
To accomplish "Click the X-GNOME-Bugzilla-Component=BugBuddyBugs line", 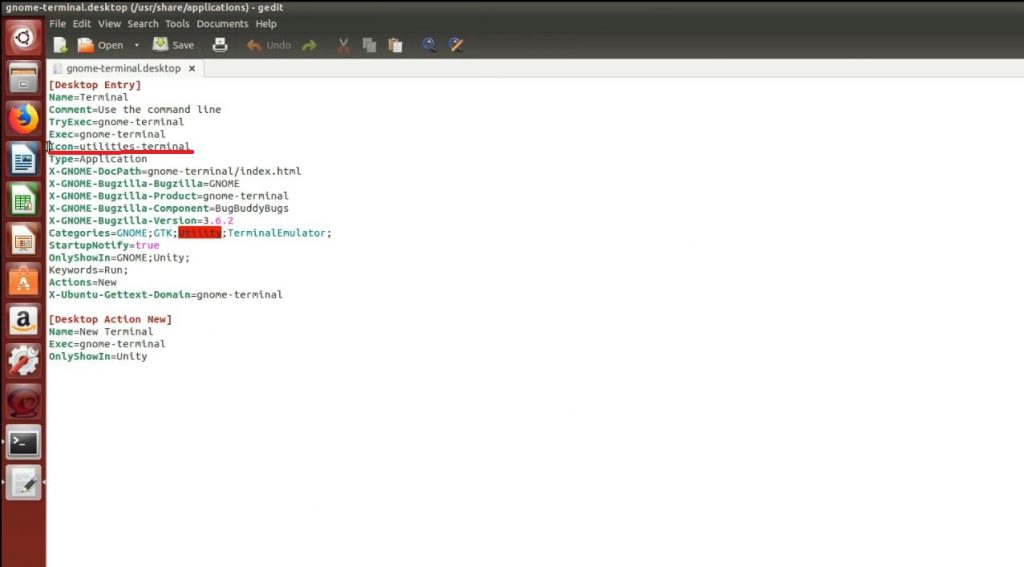I will pyautogui.click(x=168, y=208).
